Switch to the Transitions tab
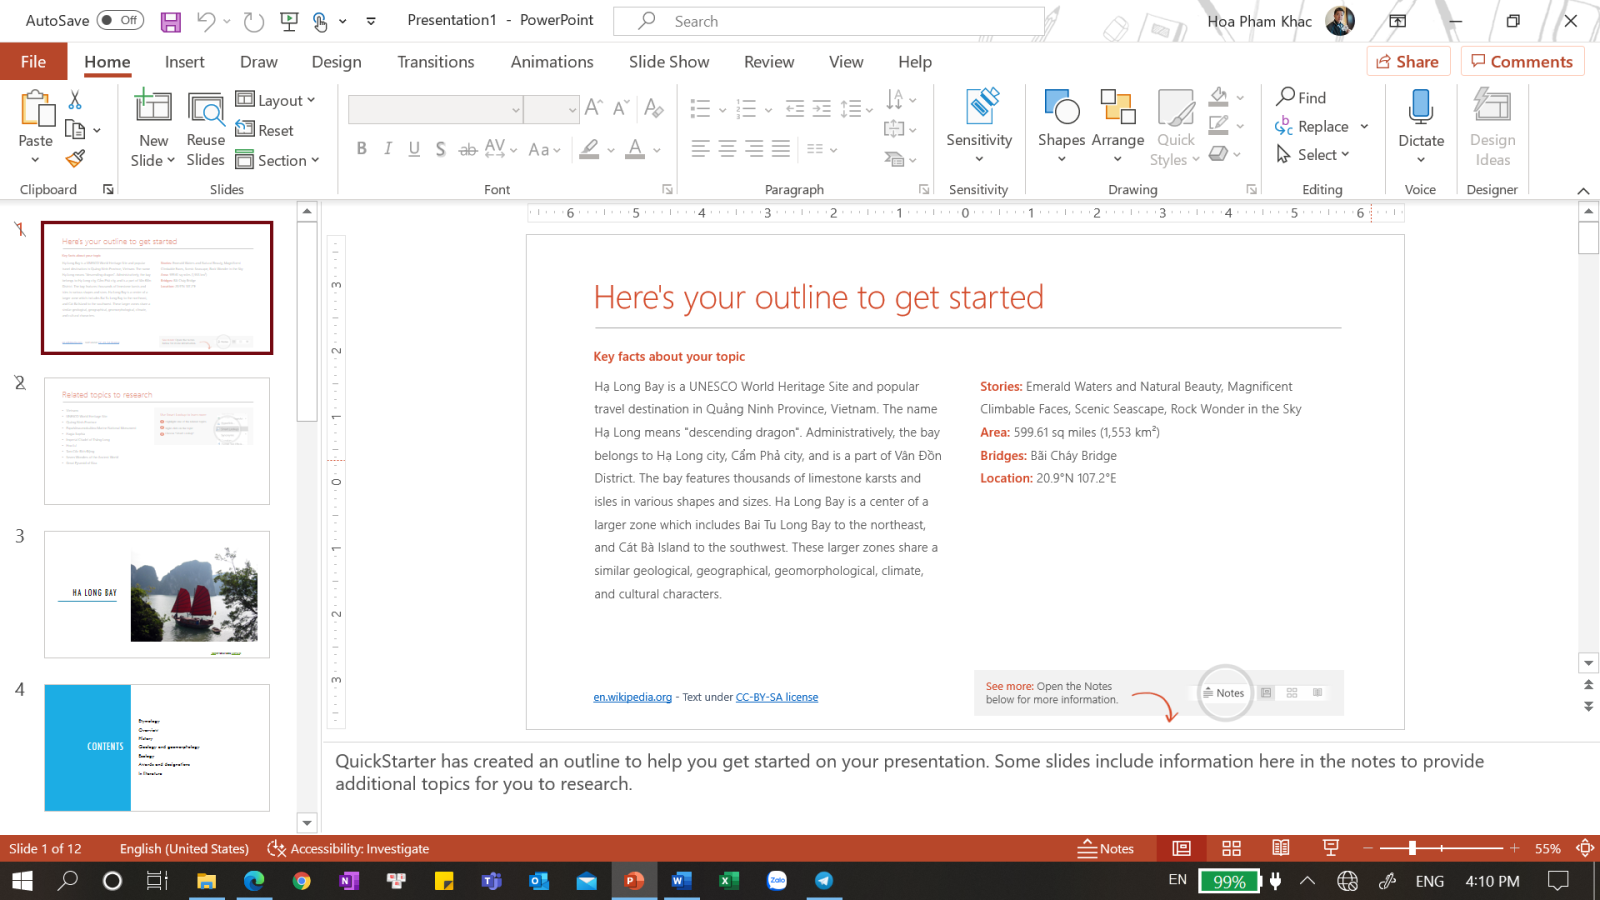Image resolution: width=1600 pixels, height=900 pixels. click(435, 61)
